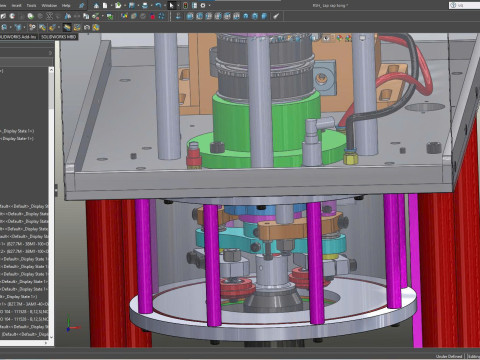Select tree row '2> (827.7M - 38M1-100'
Viewport: 480px width, 360px height.
[24, 252]
